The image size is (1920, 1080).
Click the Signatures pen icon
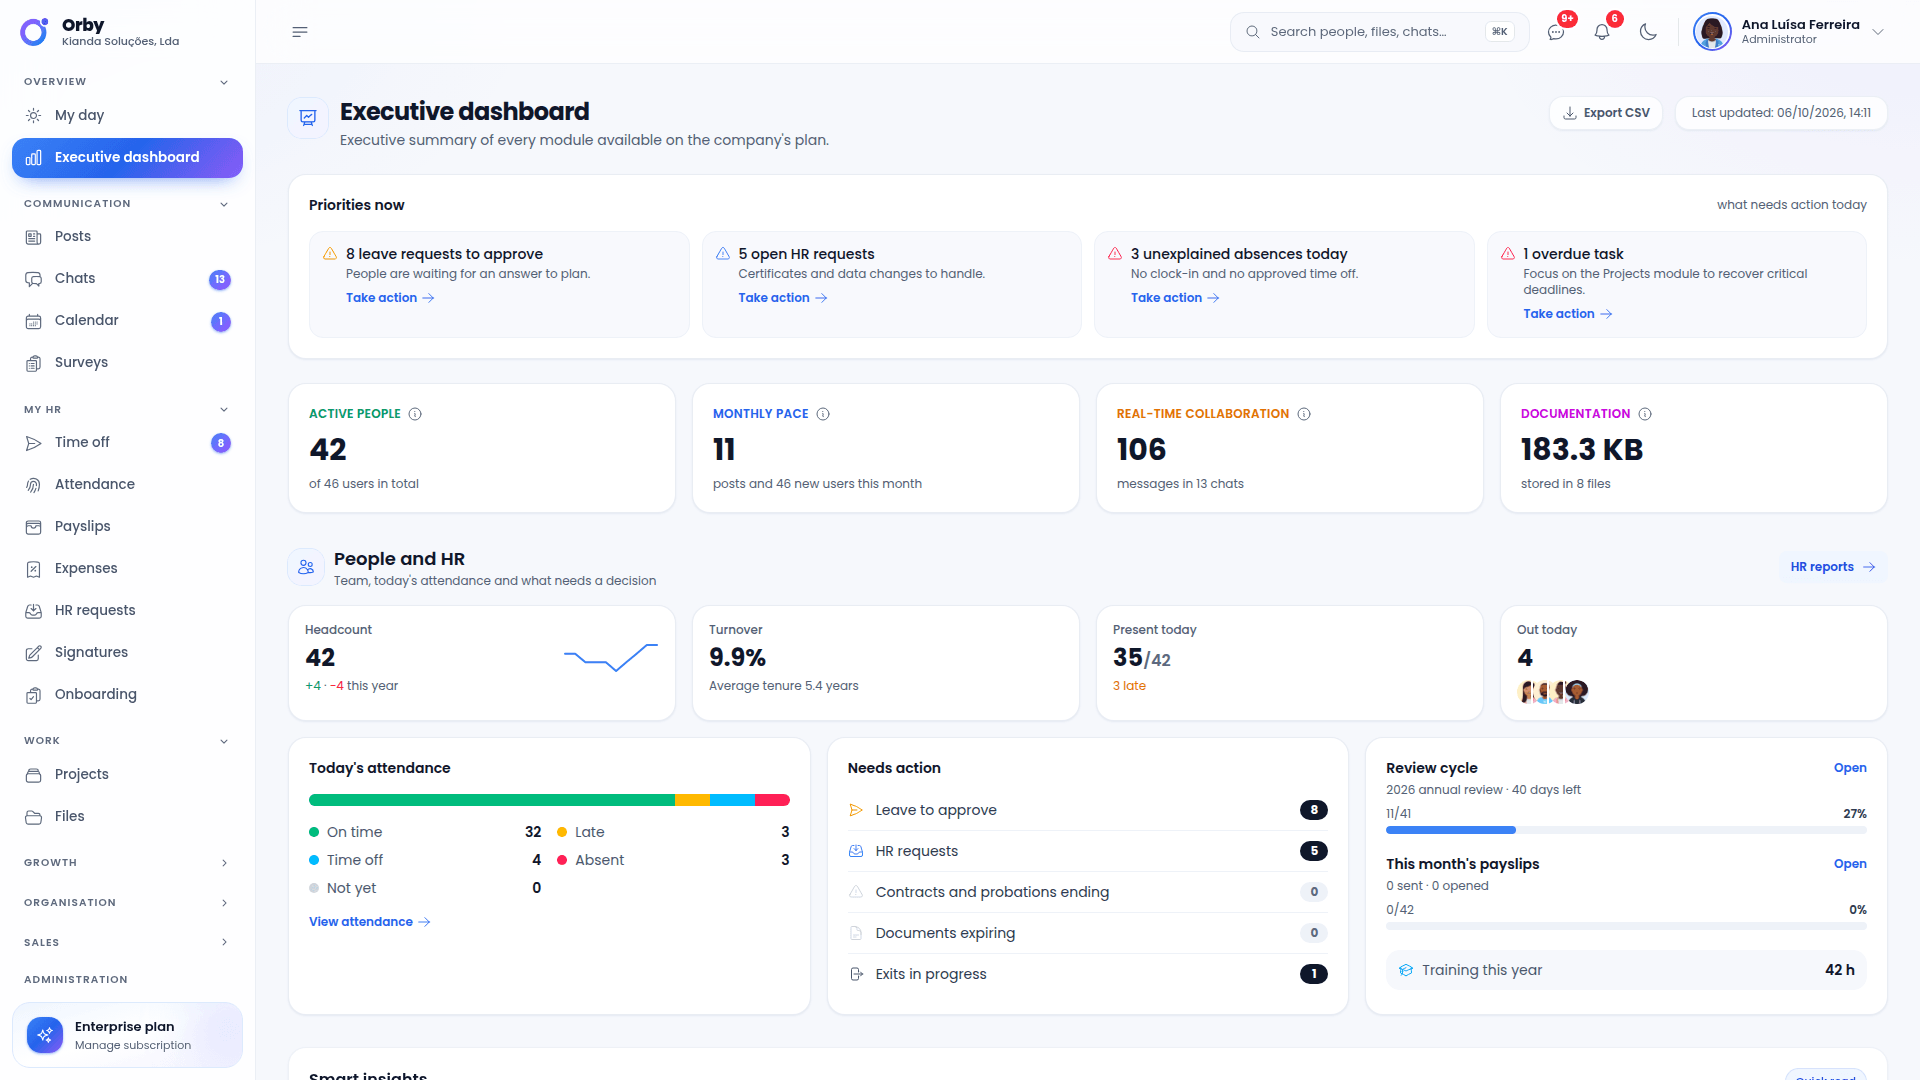pos(34,653)
